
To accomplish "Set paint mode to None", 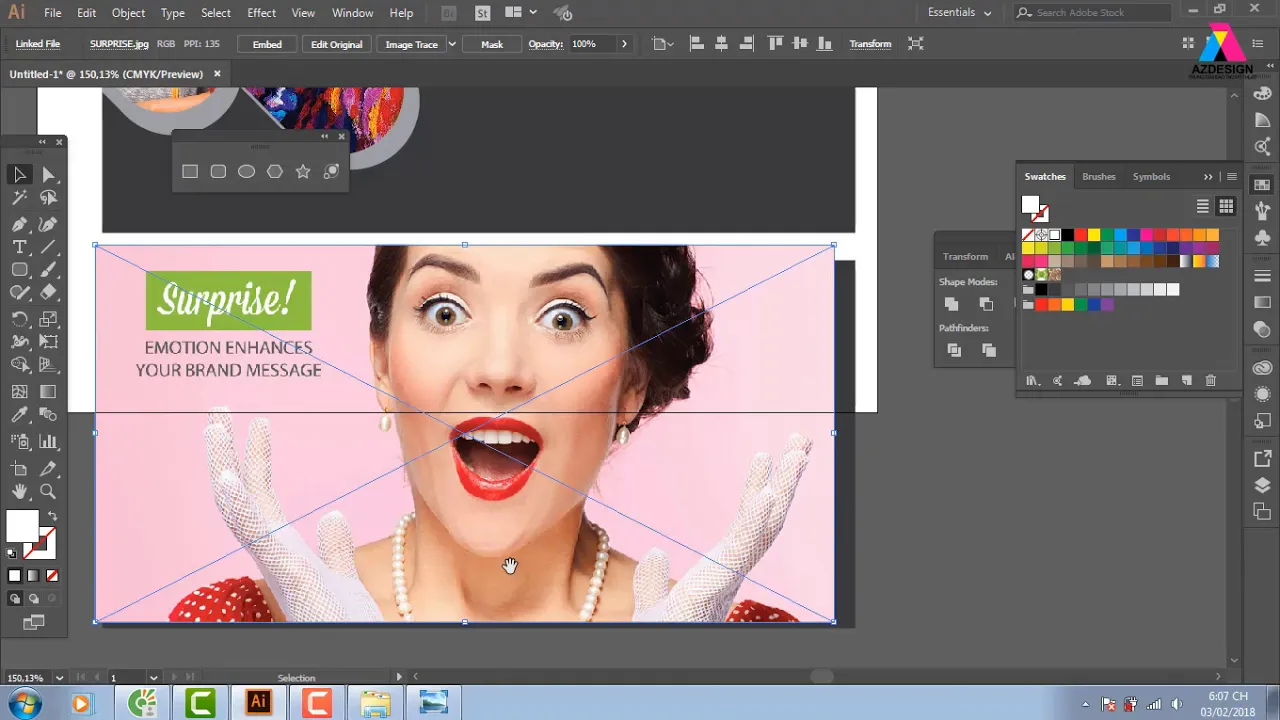I will click(52, 576).
